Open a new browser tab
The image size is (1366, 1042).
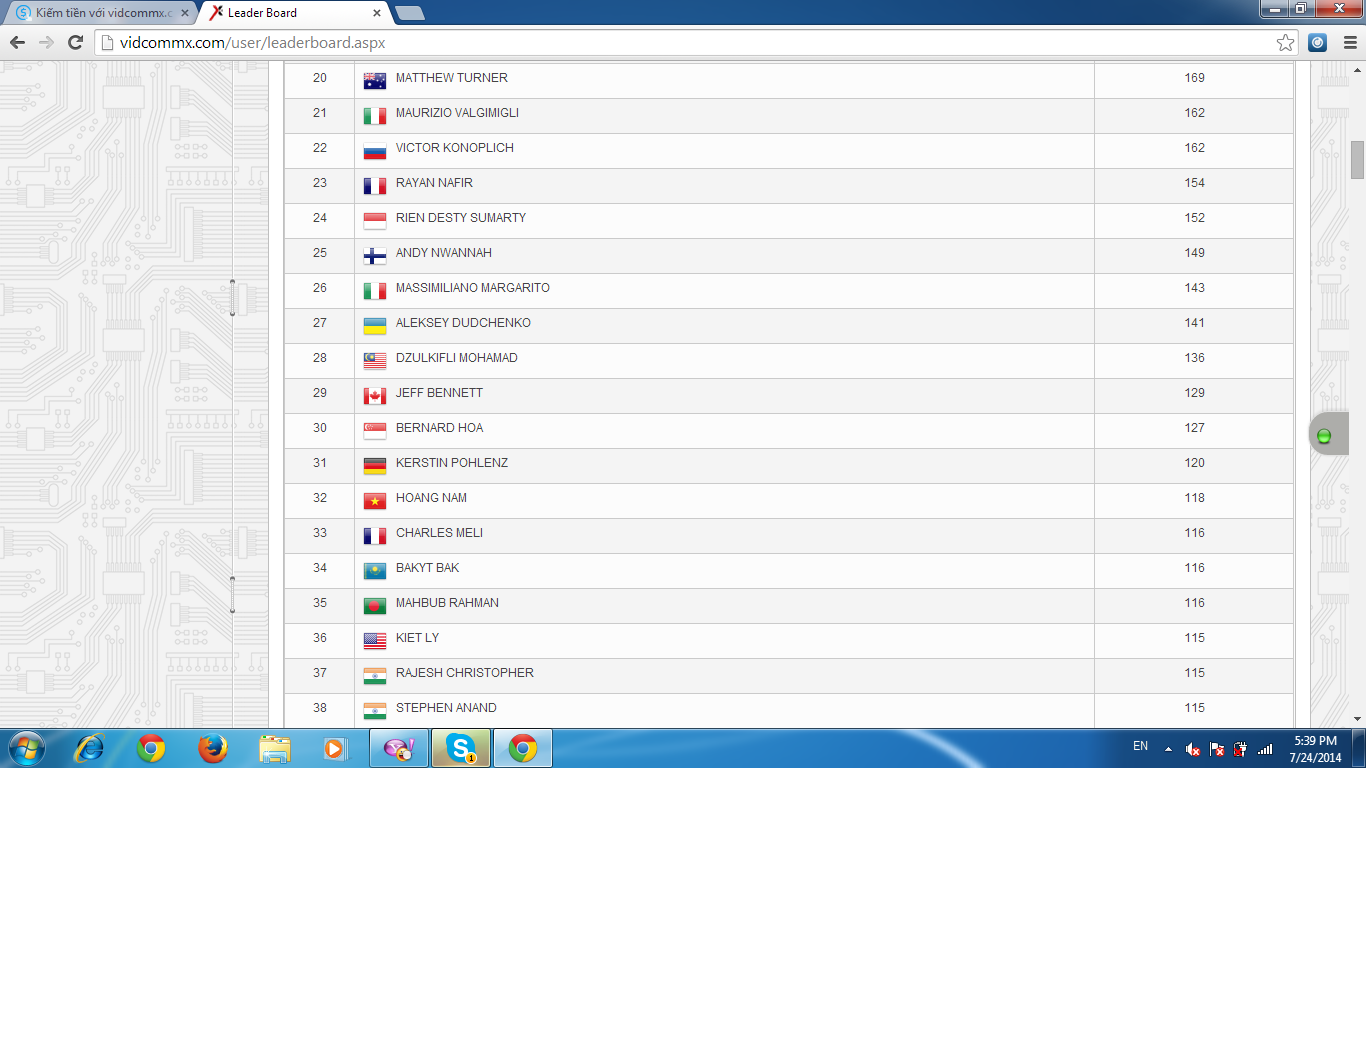pos(410,13)
